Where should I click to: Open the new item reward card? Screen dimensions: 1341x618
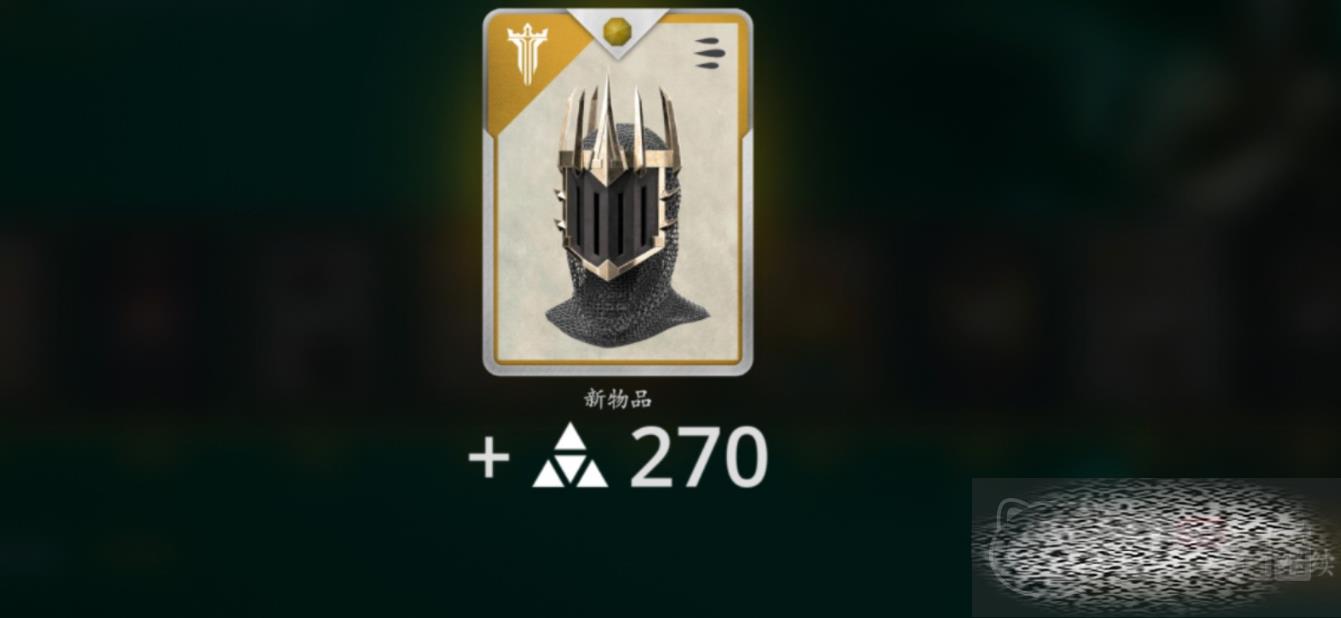point(618,192)
